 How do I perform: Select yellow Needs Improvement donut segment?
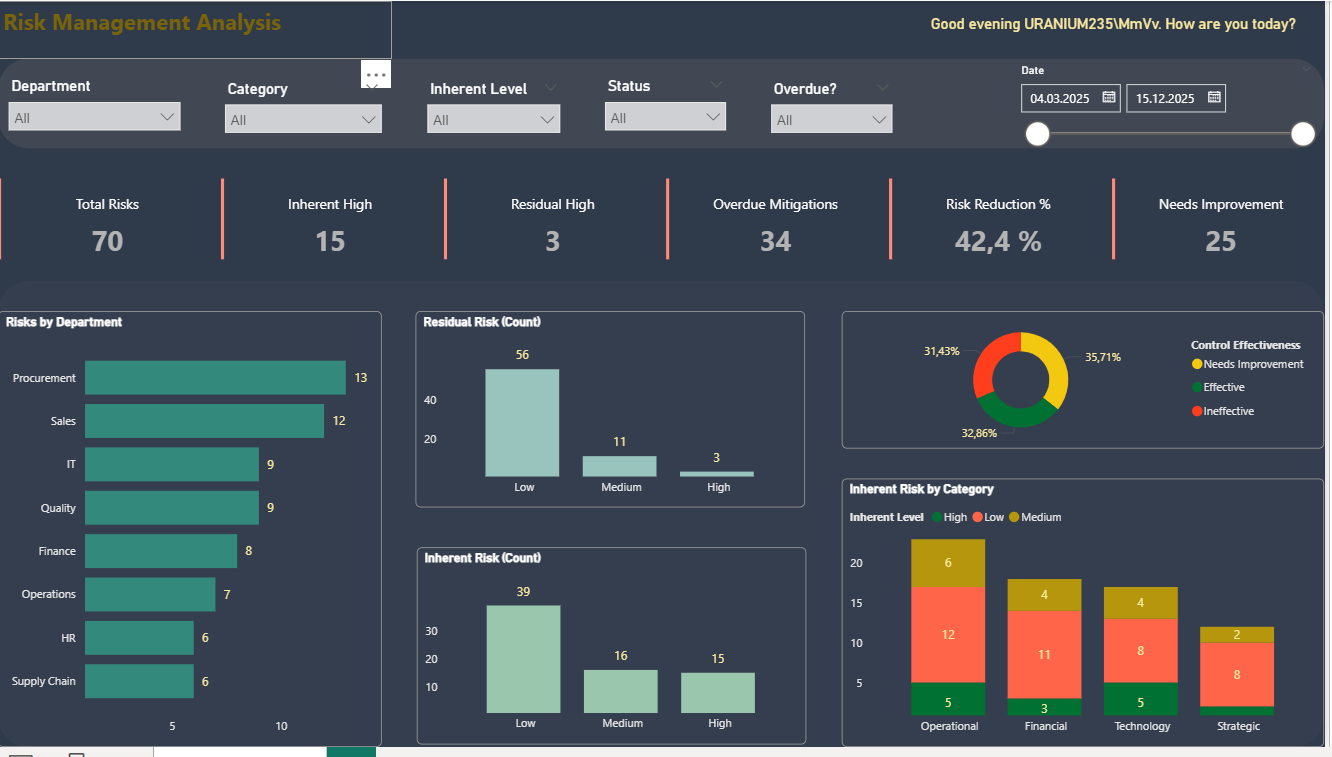click(1055, 367)
